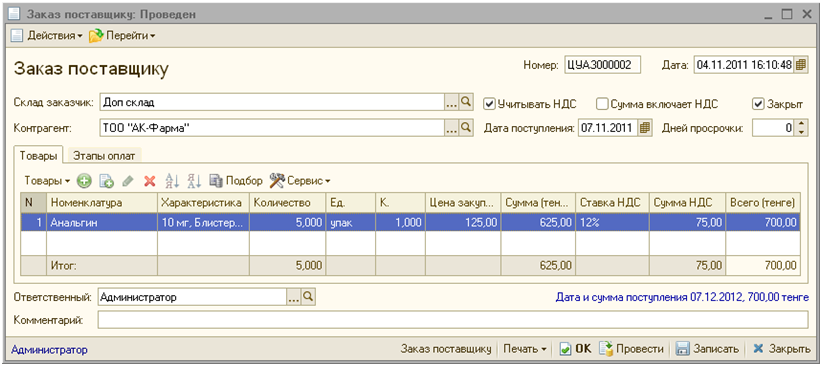Open calendar picker next to Дата field
The image size is (822, 366).
800,65
